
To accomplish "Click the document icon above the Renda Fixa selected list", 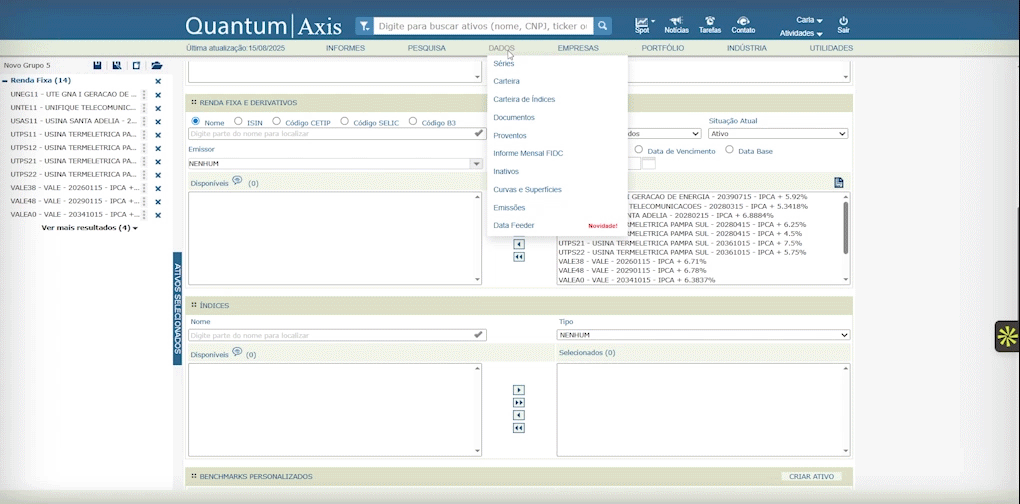I will coord(839,183).
